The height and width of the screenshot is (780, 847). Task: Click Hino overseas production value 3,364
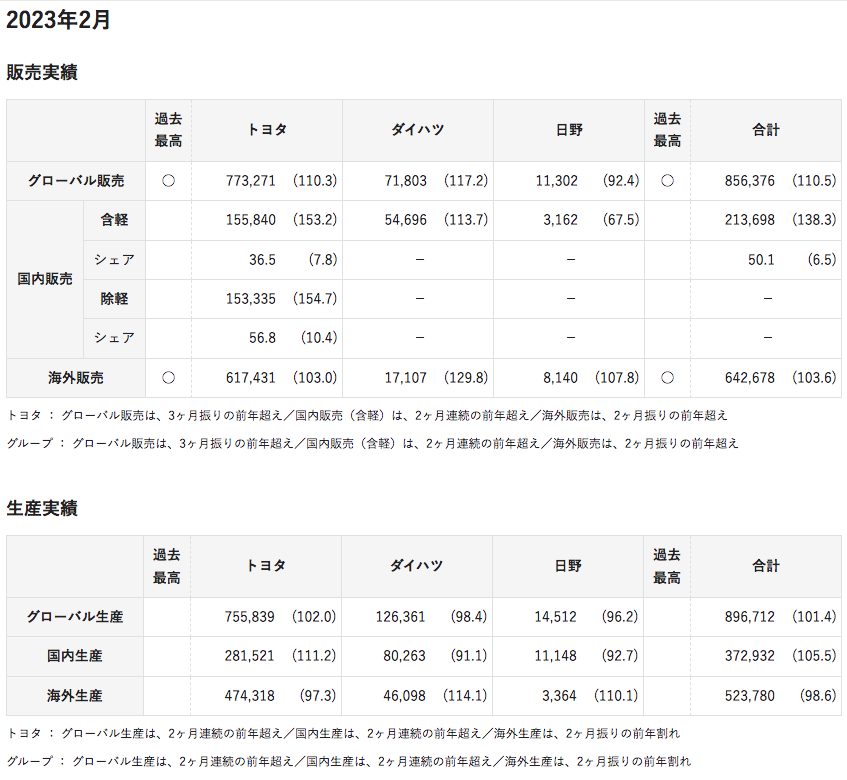tap(560, 695)
